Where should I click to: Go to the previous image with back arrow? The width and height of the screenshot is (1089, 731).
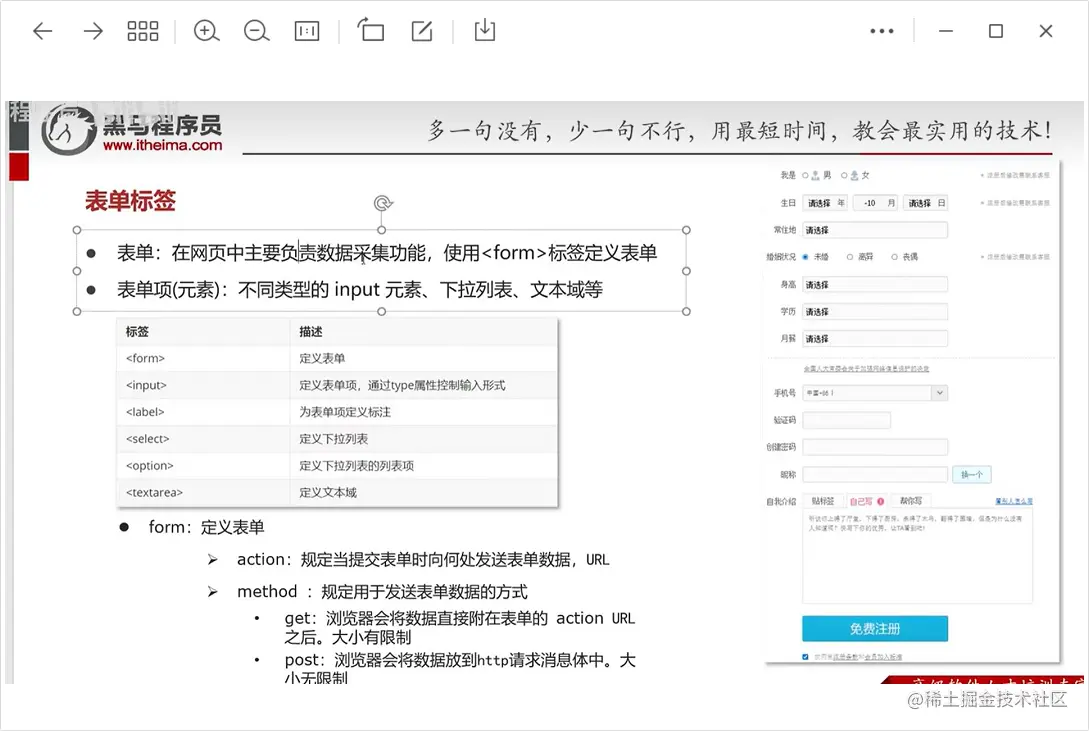pyautogui.click(x=43, y=31)
